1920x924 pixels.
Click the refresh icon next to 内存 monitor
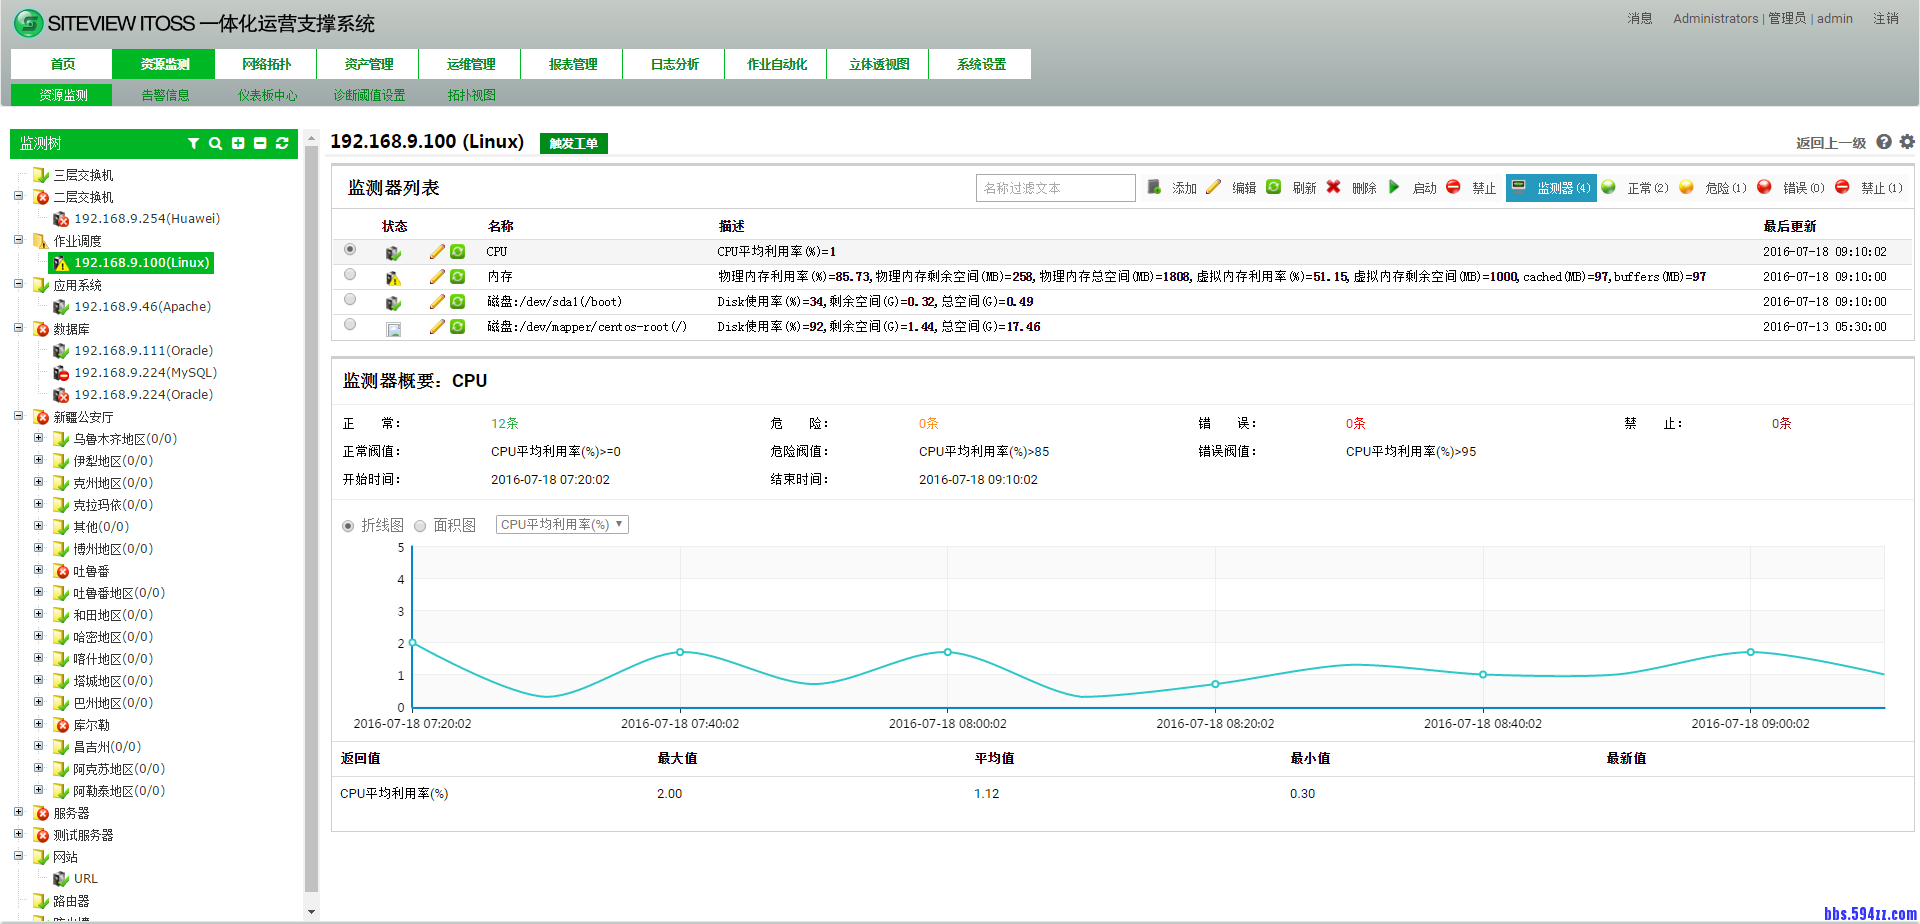tap(458, 276)
